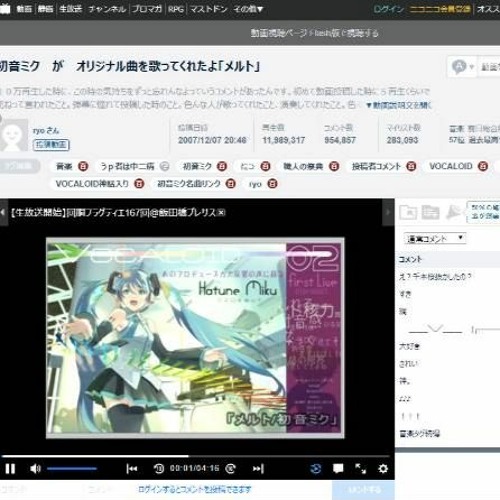Screen dimensions: 500x500
Task: Open dictionary icon beside ryo tag
Action: click(272, 184)
